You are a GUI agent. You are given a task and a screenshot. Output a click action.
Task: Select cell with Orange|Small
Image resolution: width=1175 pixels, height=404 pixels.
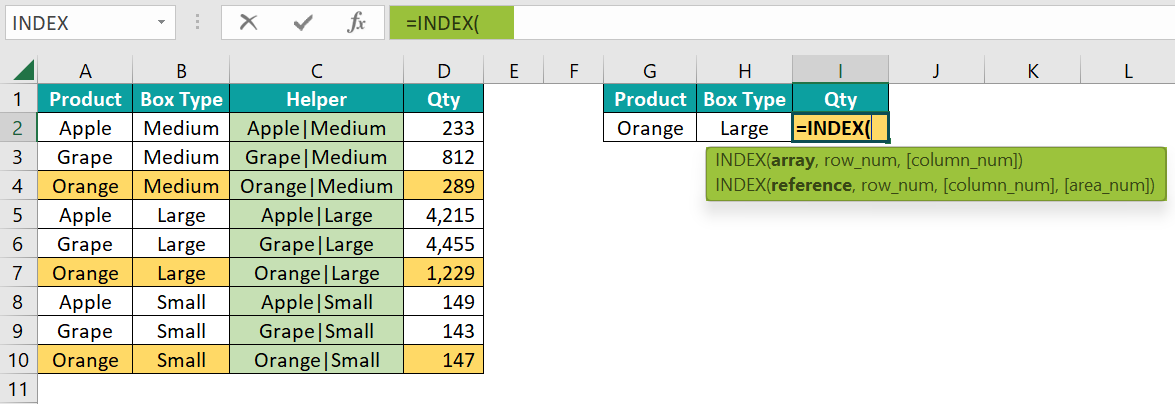(316, 360)
